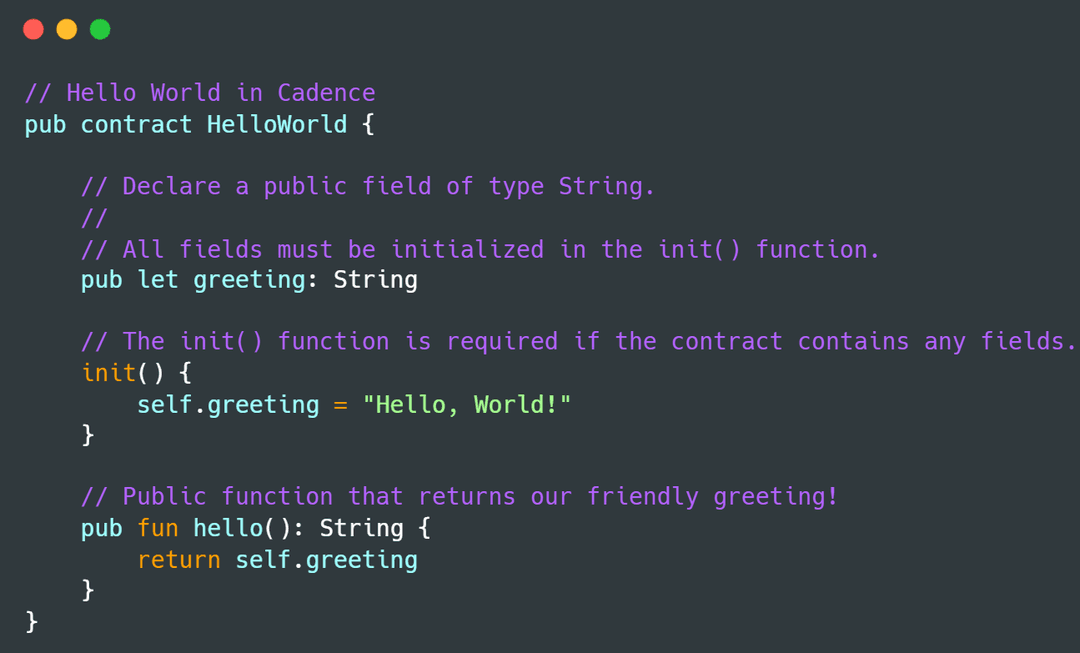Viewport: 1080px width, 653px height.
Task: Click the orange 'return' keyword
Action: point(179,560)
